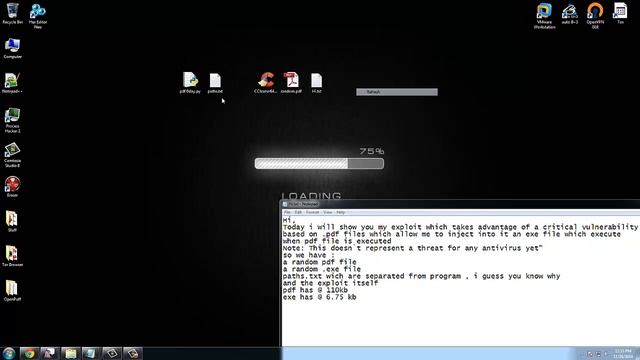Open the Windows Start menu
The height and width of the screenshot is (360, 640).
coord(9,353)
